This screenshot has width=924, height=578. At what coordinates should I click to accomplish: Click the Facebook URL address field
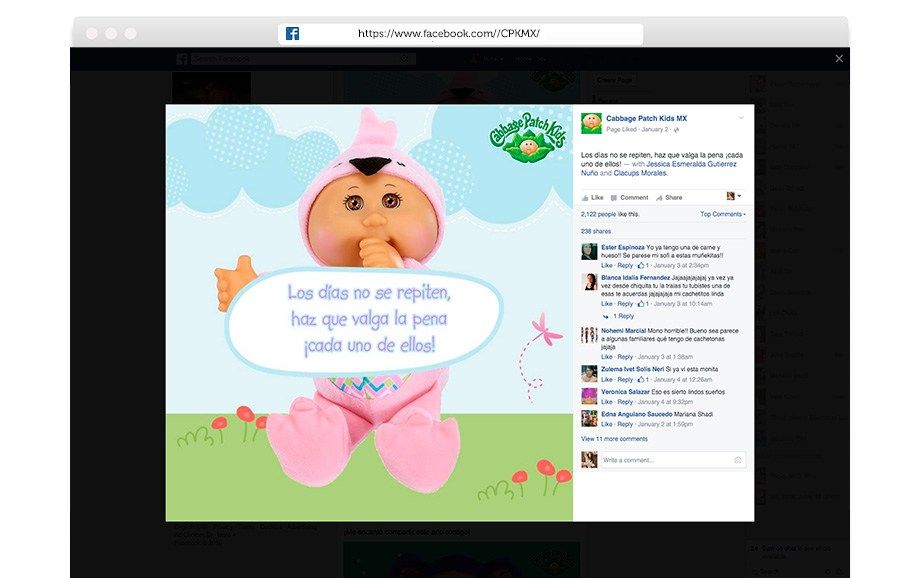pyautogui.click(x=460, y=34)
